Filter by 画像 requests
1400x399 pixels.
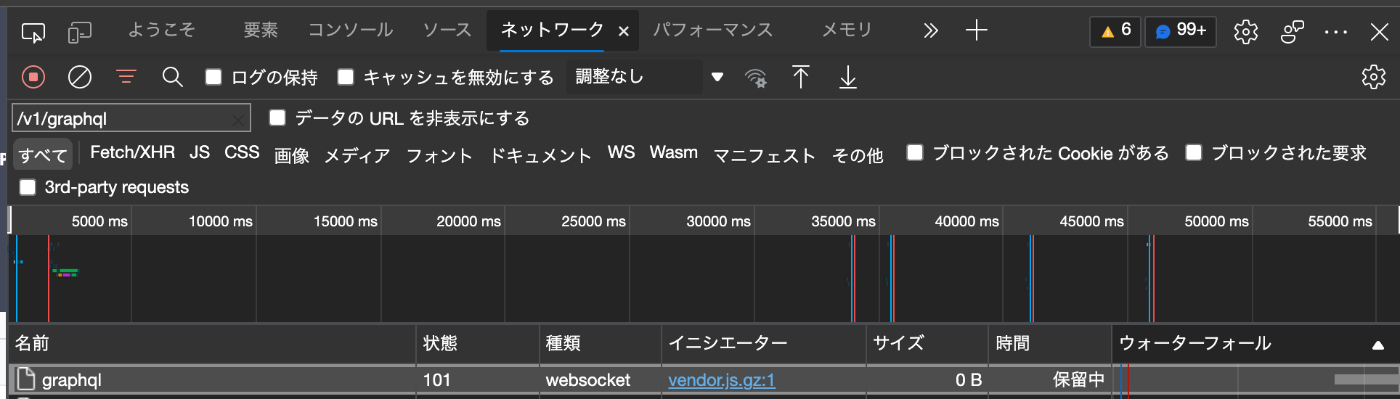pos(292,155)
